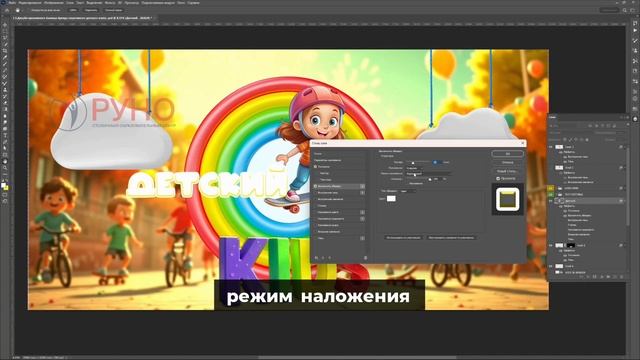This screenshot has height=360, width=640.
Task: Click link layers icon at bottom of Layers panel
Action: point(582,277)
